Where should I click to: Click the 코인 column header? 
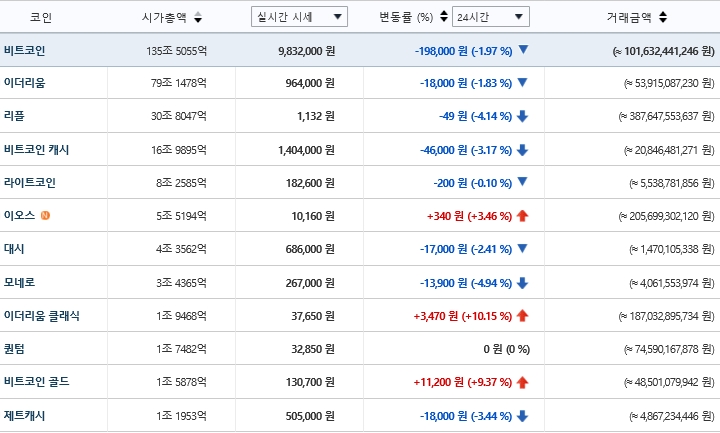41,17
